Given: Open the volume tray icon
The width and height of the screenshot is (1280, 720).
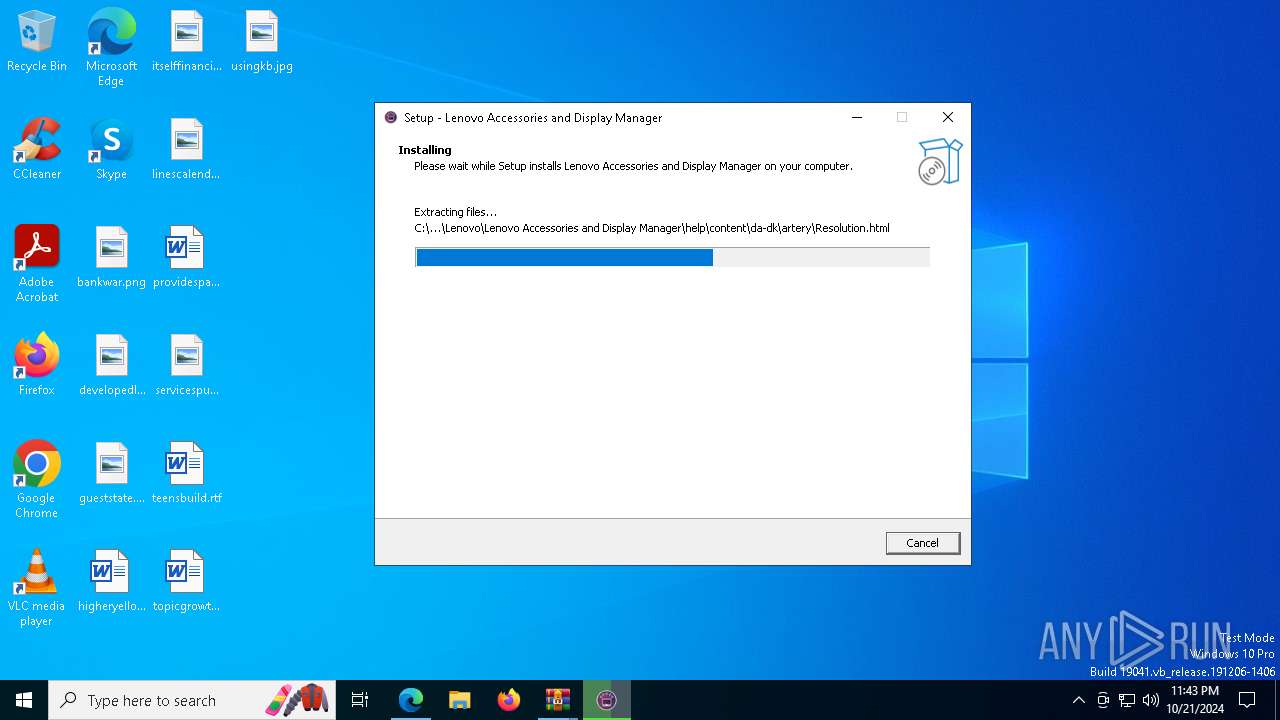Looking at the screenshot, I should tap(1151, 700).
